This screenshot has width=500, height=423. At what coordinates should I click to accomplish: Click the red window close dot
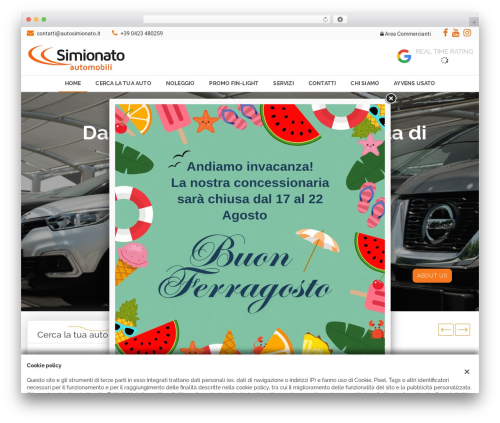pos(29,19)
